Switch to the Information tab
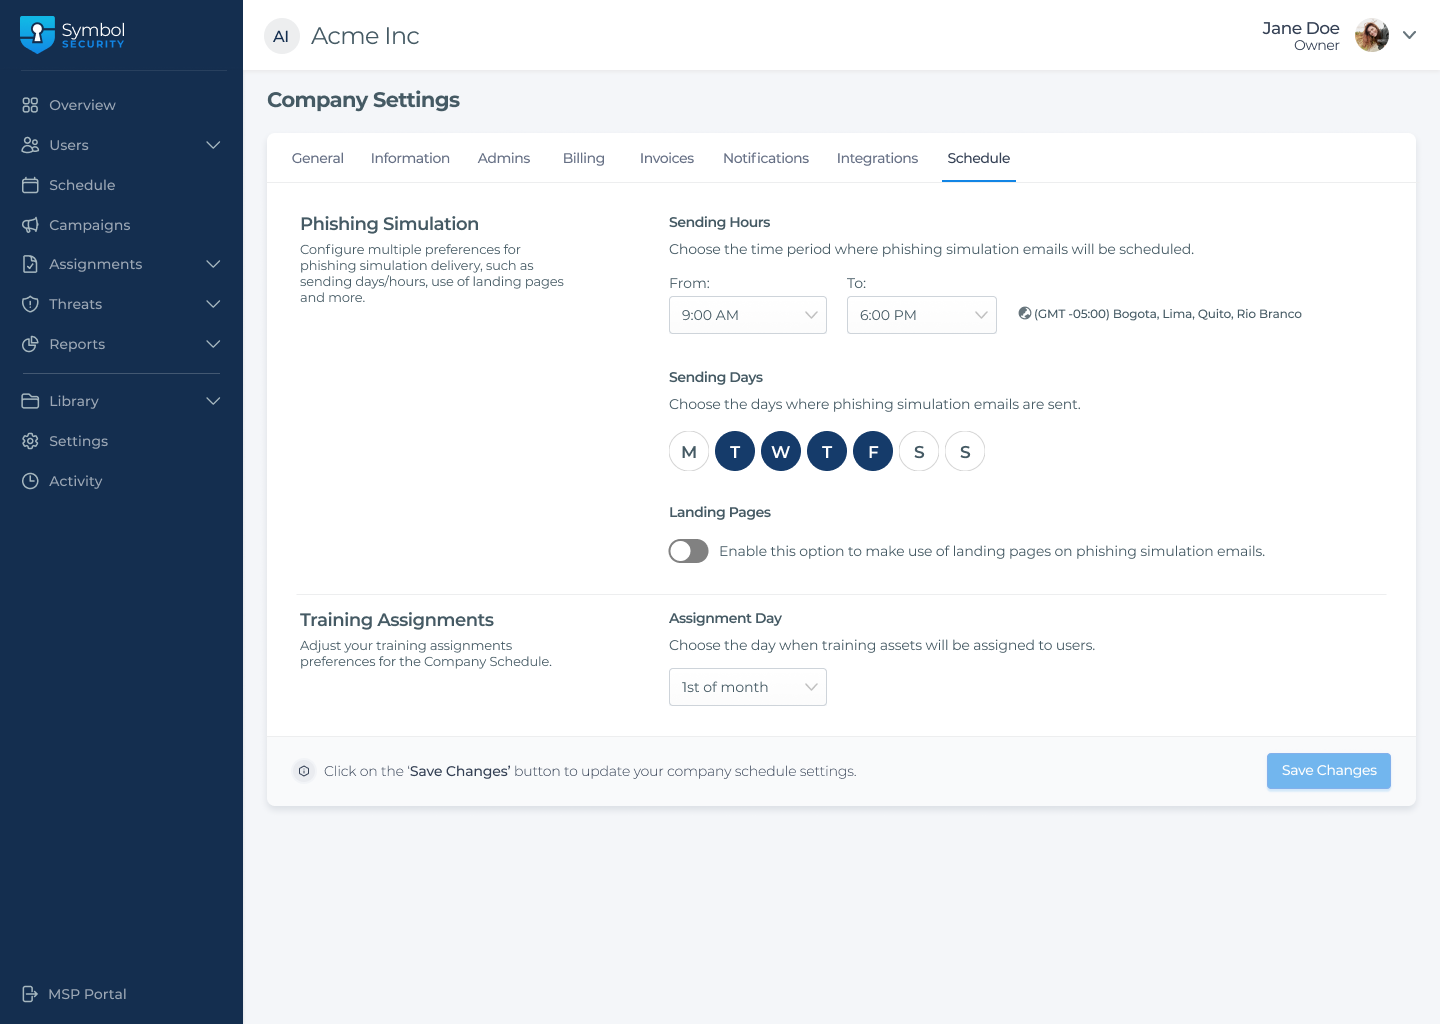 410,158
